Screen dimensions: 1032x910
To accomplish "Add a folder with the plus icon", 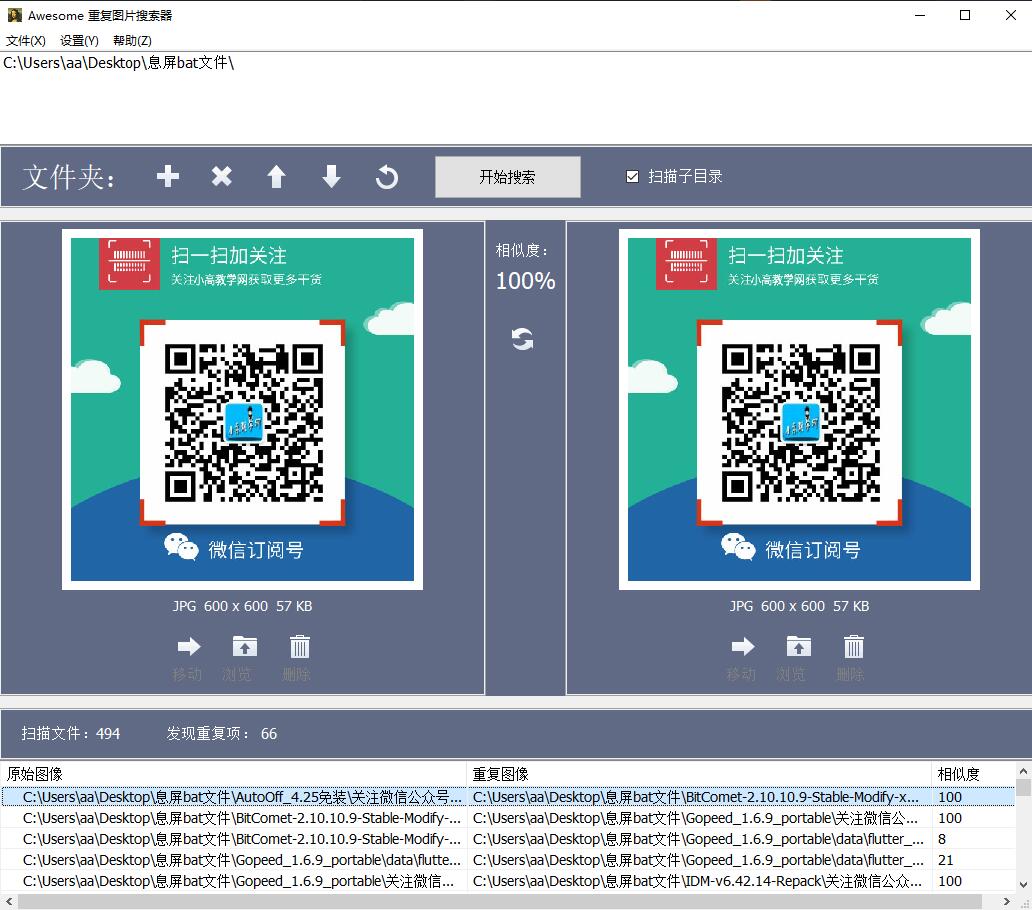I will (168, 176).
